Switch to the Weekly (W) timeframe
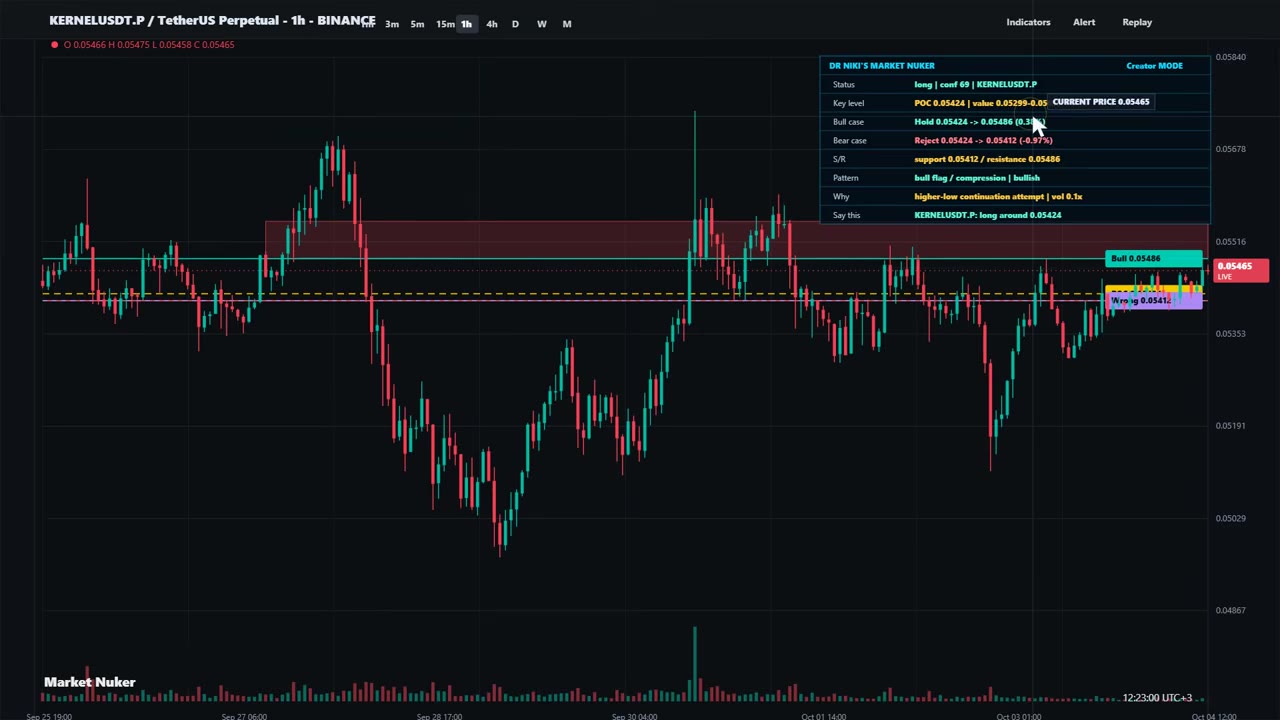The image size is (1280, 720). click(541, 24)
